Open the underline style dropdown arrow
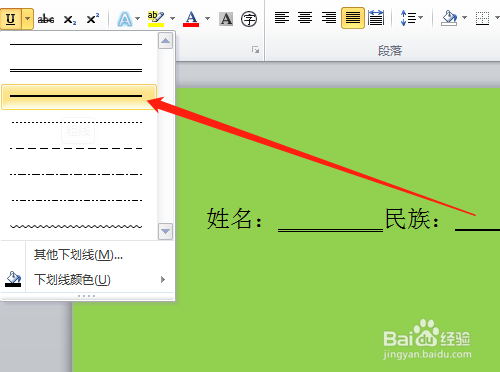This screenshot has width=500, height=372. pyautogui.click(x=28, y=19)
